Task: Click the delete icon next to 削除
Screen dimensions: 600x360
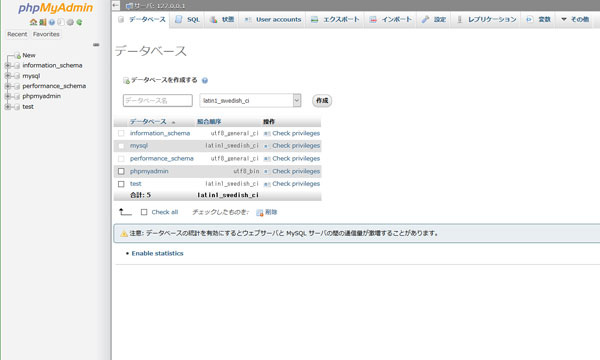Action: (260, 212)
